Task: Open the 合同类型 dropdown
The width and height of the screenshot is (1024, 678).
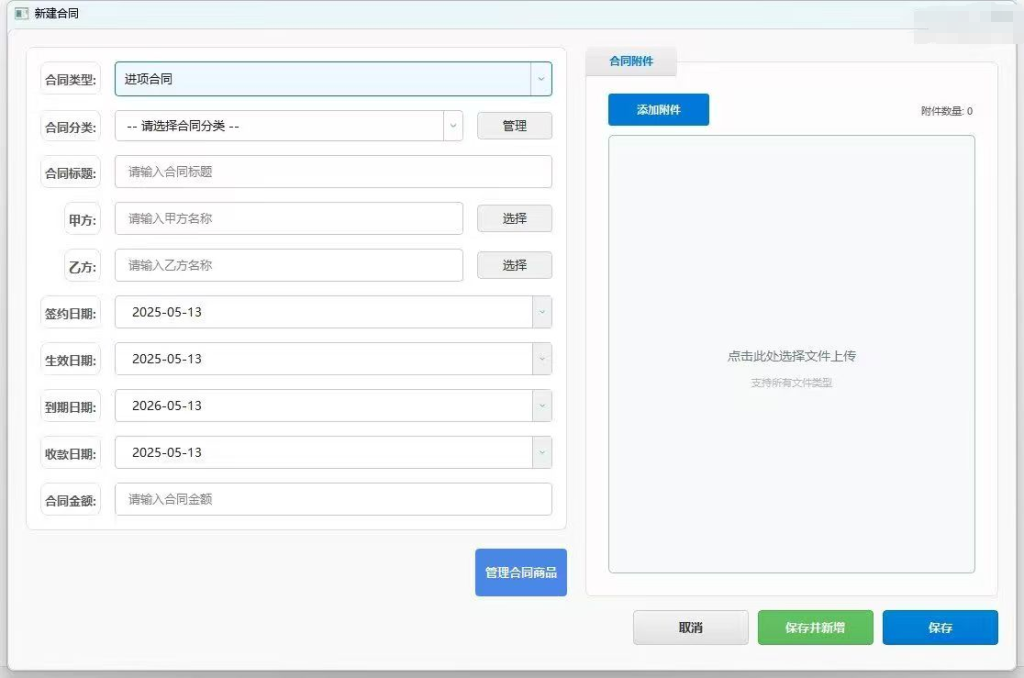Action: (541, 79)
